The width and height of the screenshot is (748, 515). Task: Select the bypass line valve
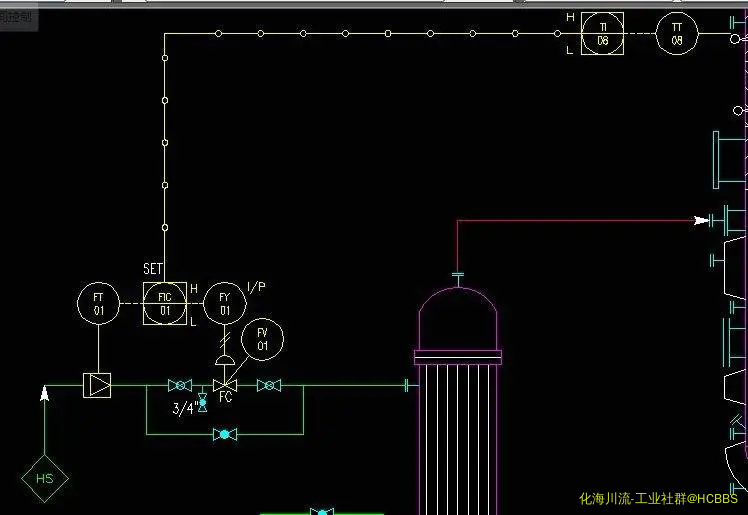tap(225, 434)
